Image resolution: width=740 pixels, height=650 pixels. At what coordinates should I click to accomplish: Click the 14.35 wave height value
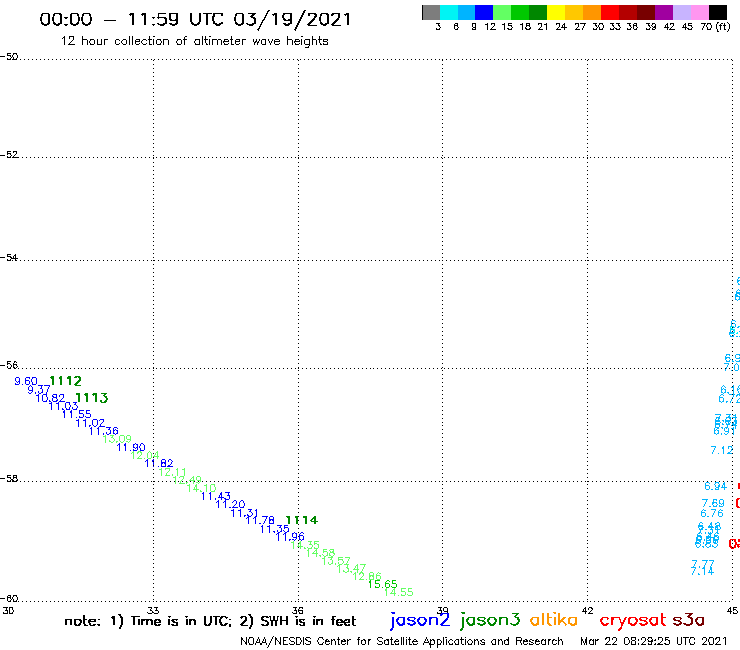[x=305, y=545]
